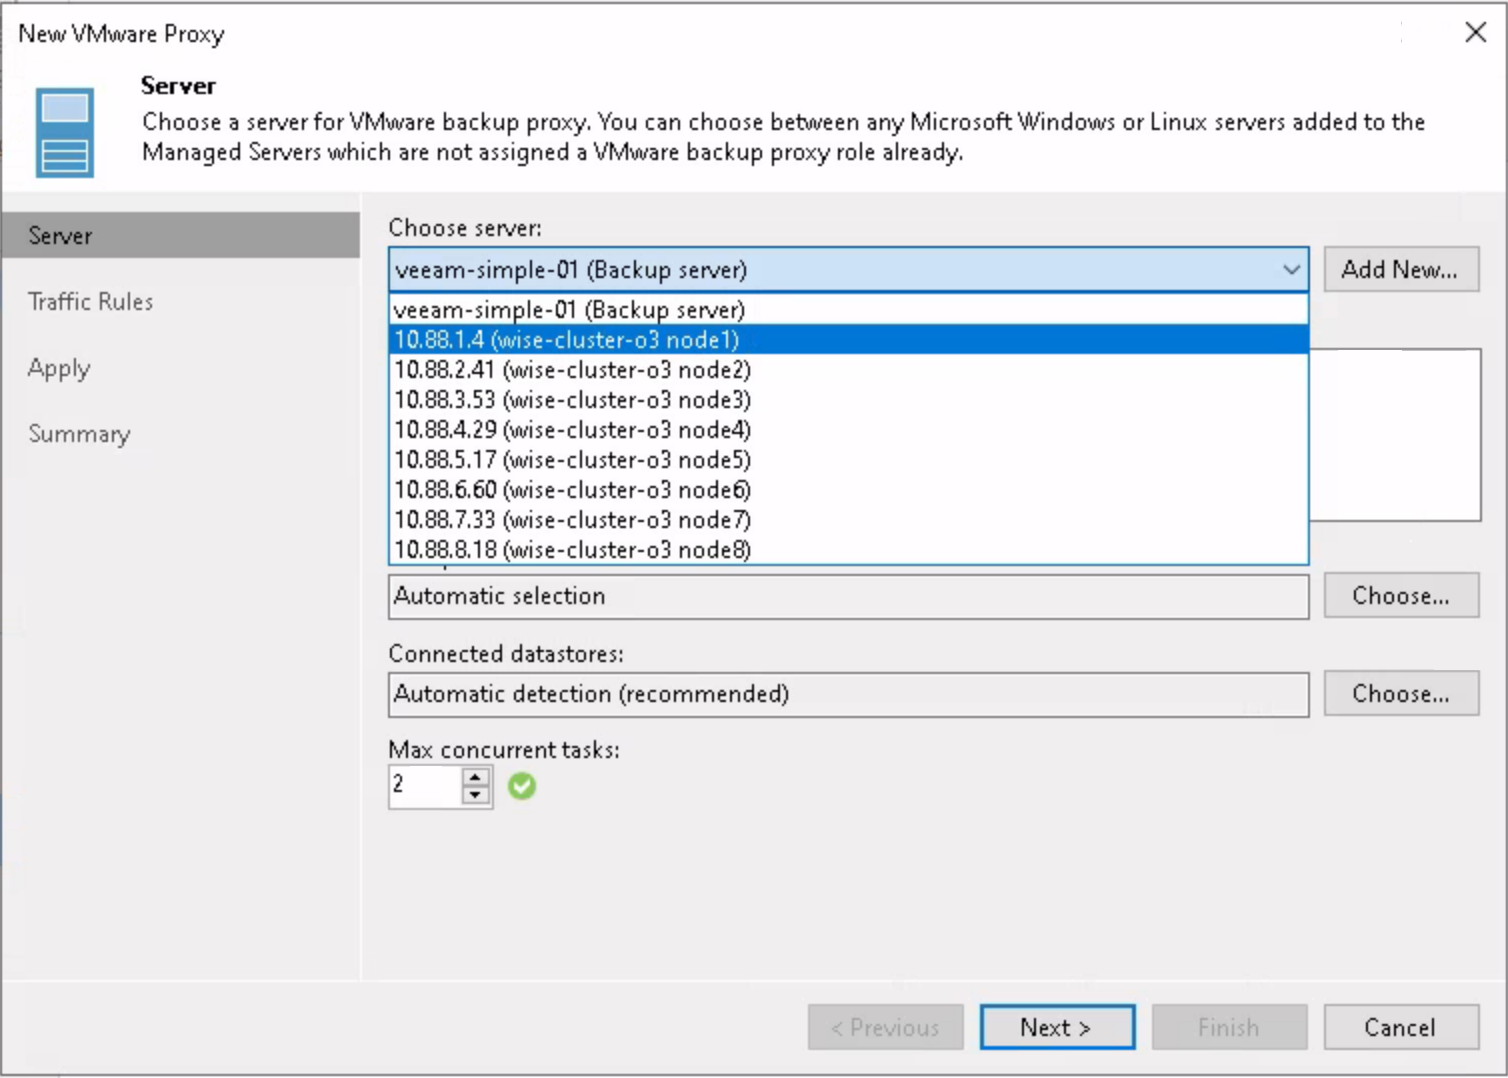Select 10.88.1.4 (wise-cluster-o3 node1)
Screen dimensions: 1508x1078
[x=848, y=339]
